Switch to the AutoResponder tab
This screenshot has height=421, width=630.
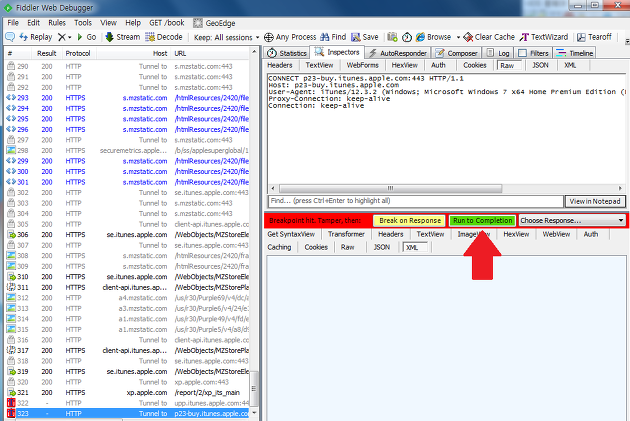coord(398,53)
